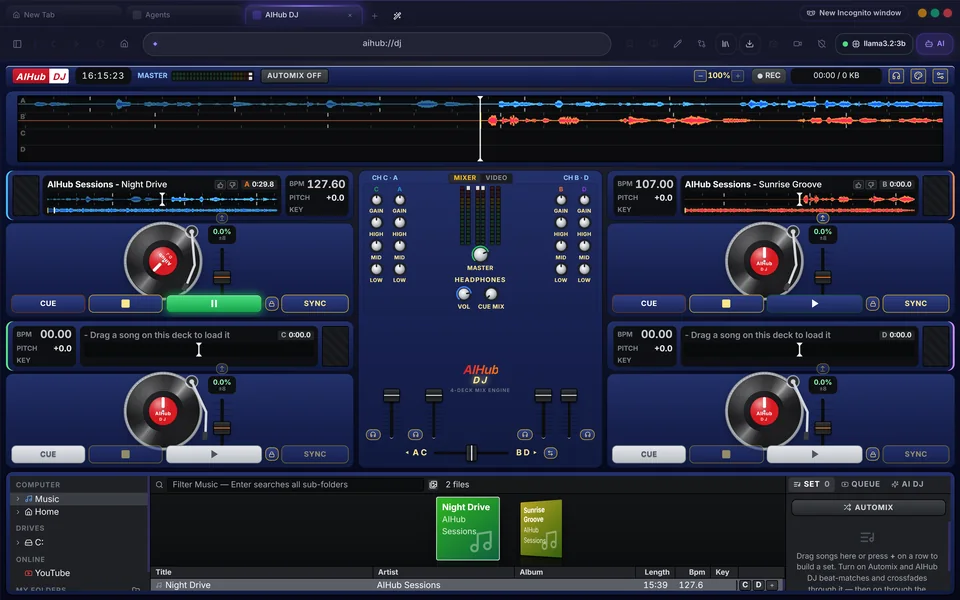Viewport: 960px width, 600px height.
Task: Switch to the MIXER tab
Action: pyautogui.click(x=465, y=178)
